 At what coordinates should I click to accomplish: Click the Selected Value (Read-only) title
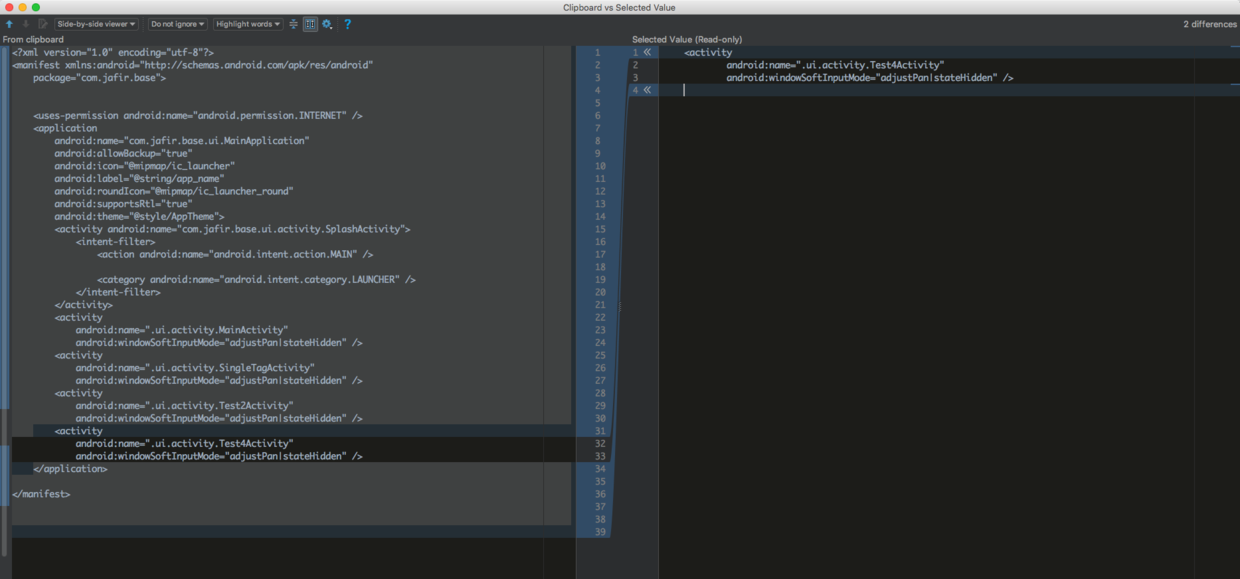(687, 39)
